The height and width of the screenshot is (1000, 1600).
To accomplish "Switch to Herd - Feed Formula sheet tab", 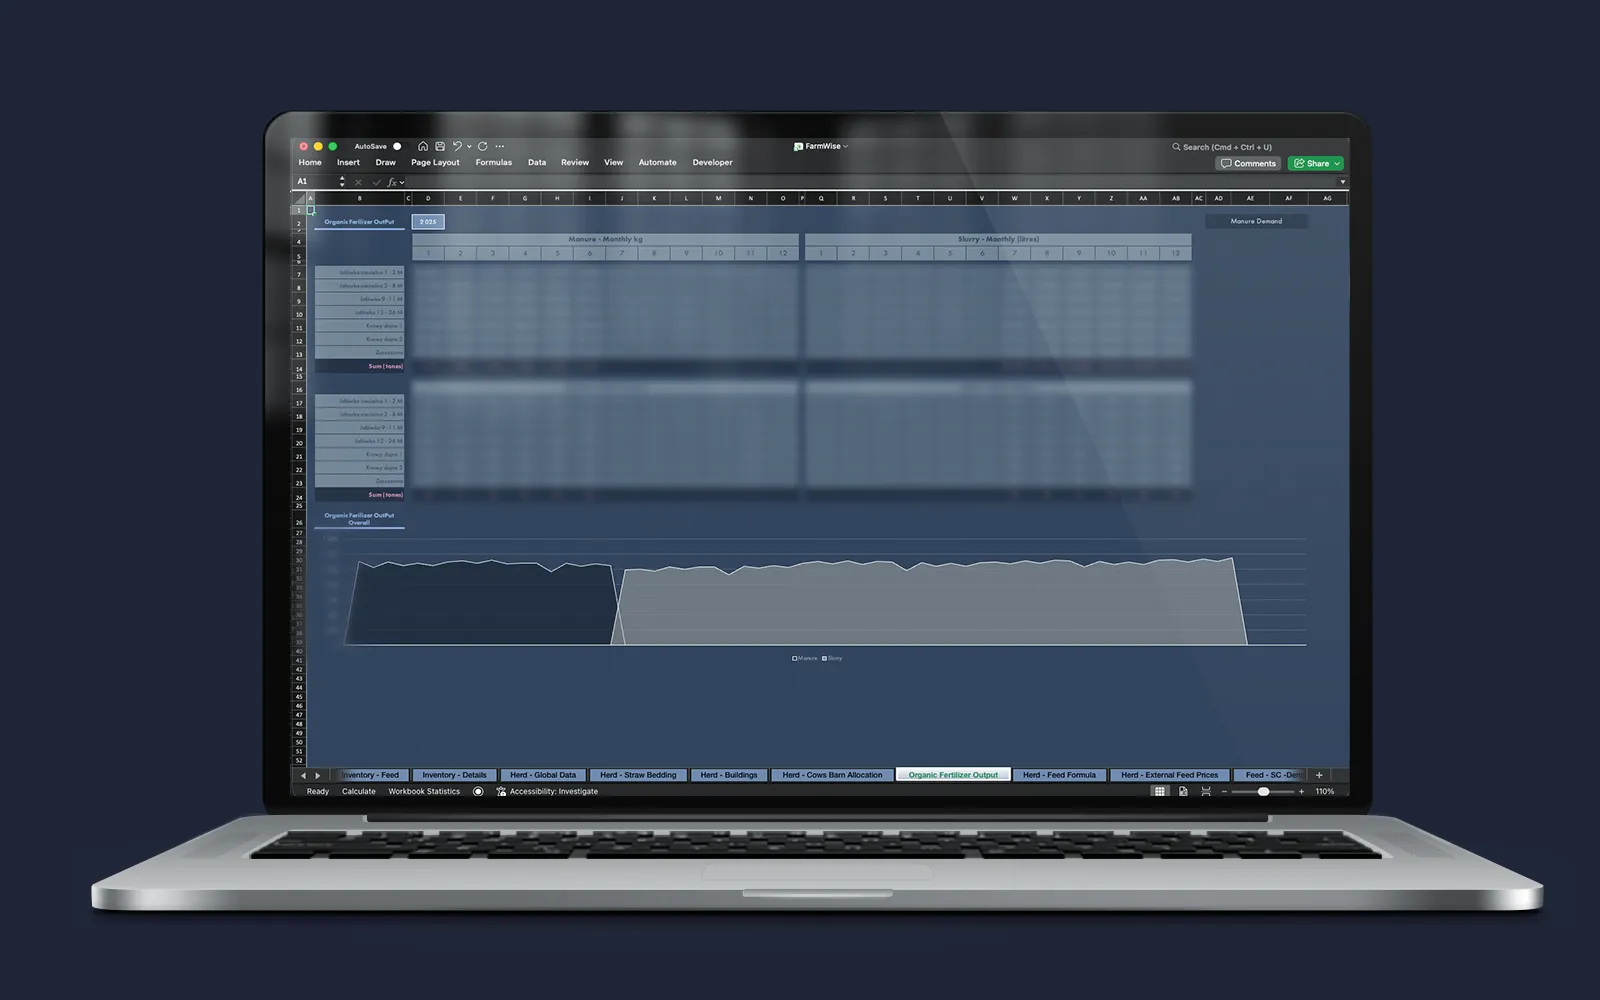I will 1059,775.
